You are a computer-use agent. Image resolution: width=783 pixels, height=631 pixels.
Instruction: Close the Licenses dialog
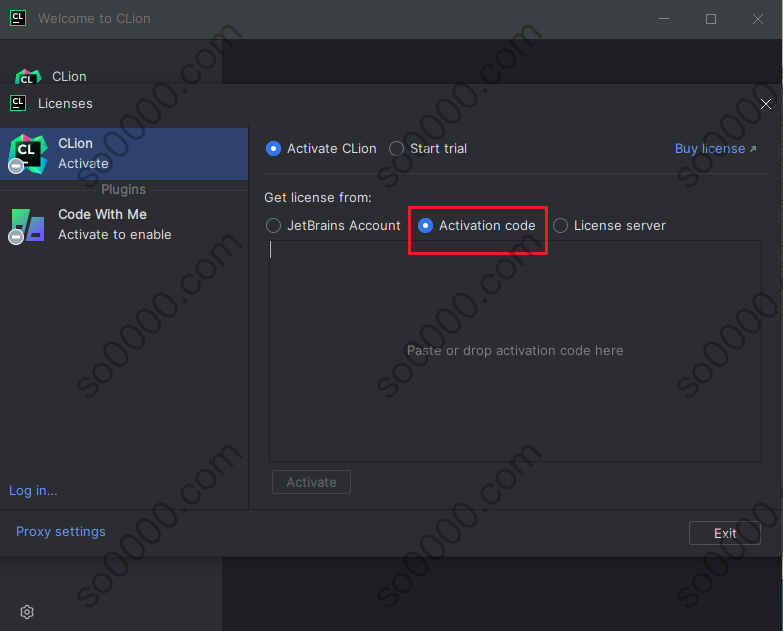point(766,104)
